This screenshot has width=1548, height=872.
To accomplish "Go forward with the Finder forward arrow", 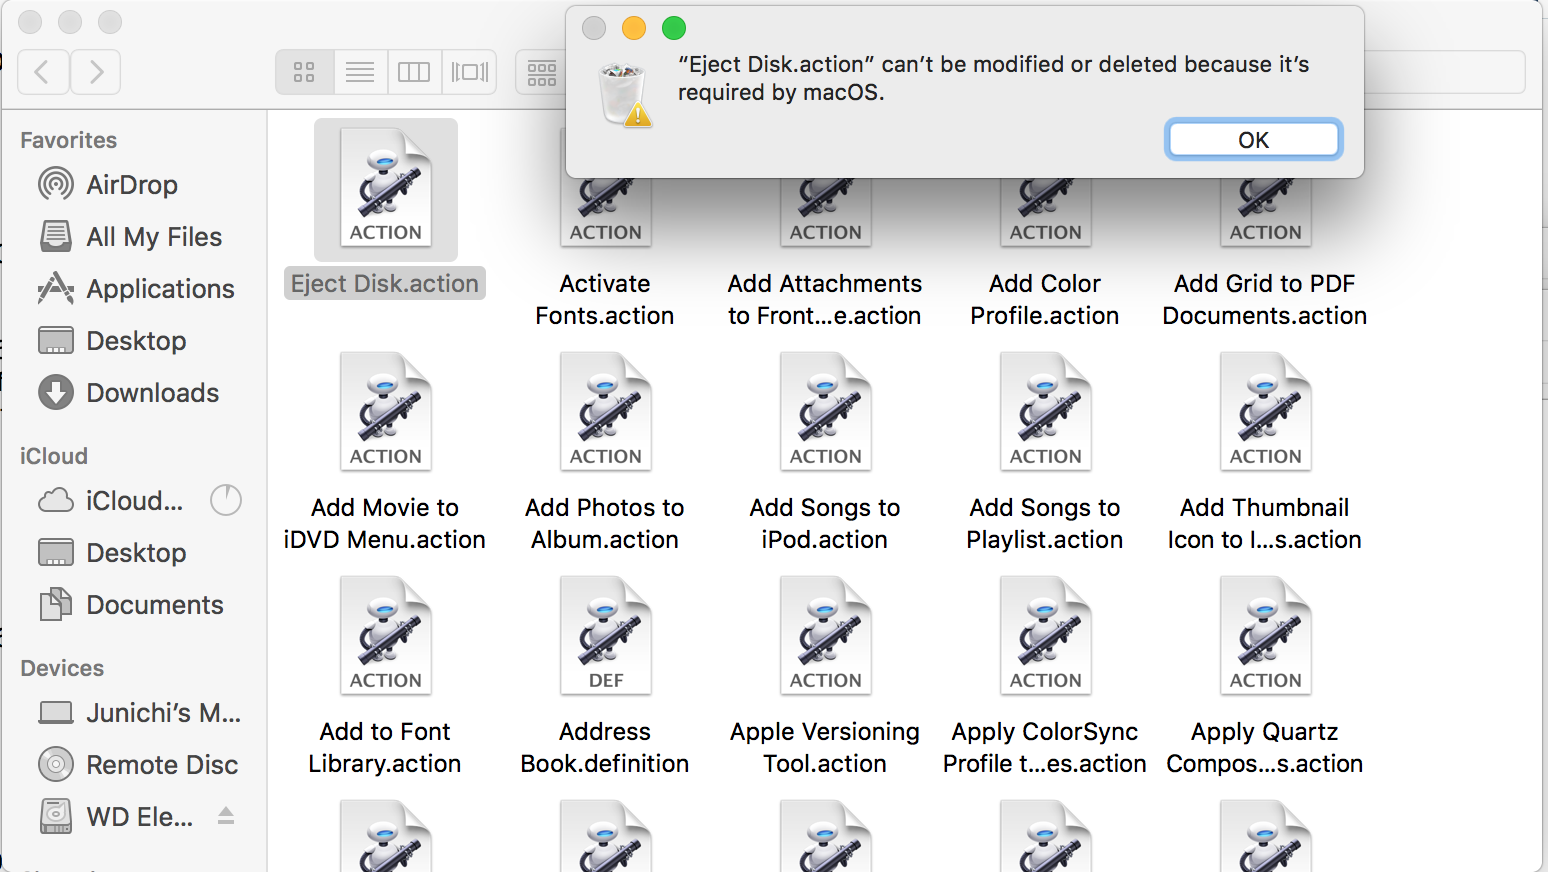I will [96, 72].
